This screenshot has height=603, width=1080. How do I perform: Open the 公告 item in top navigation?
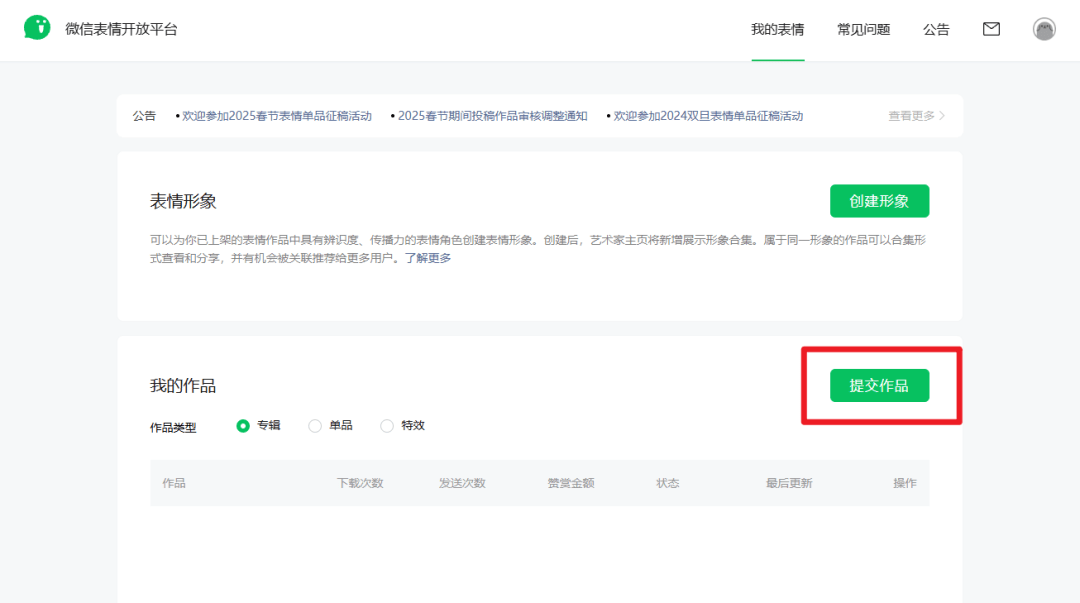click(x=936, y=30)
